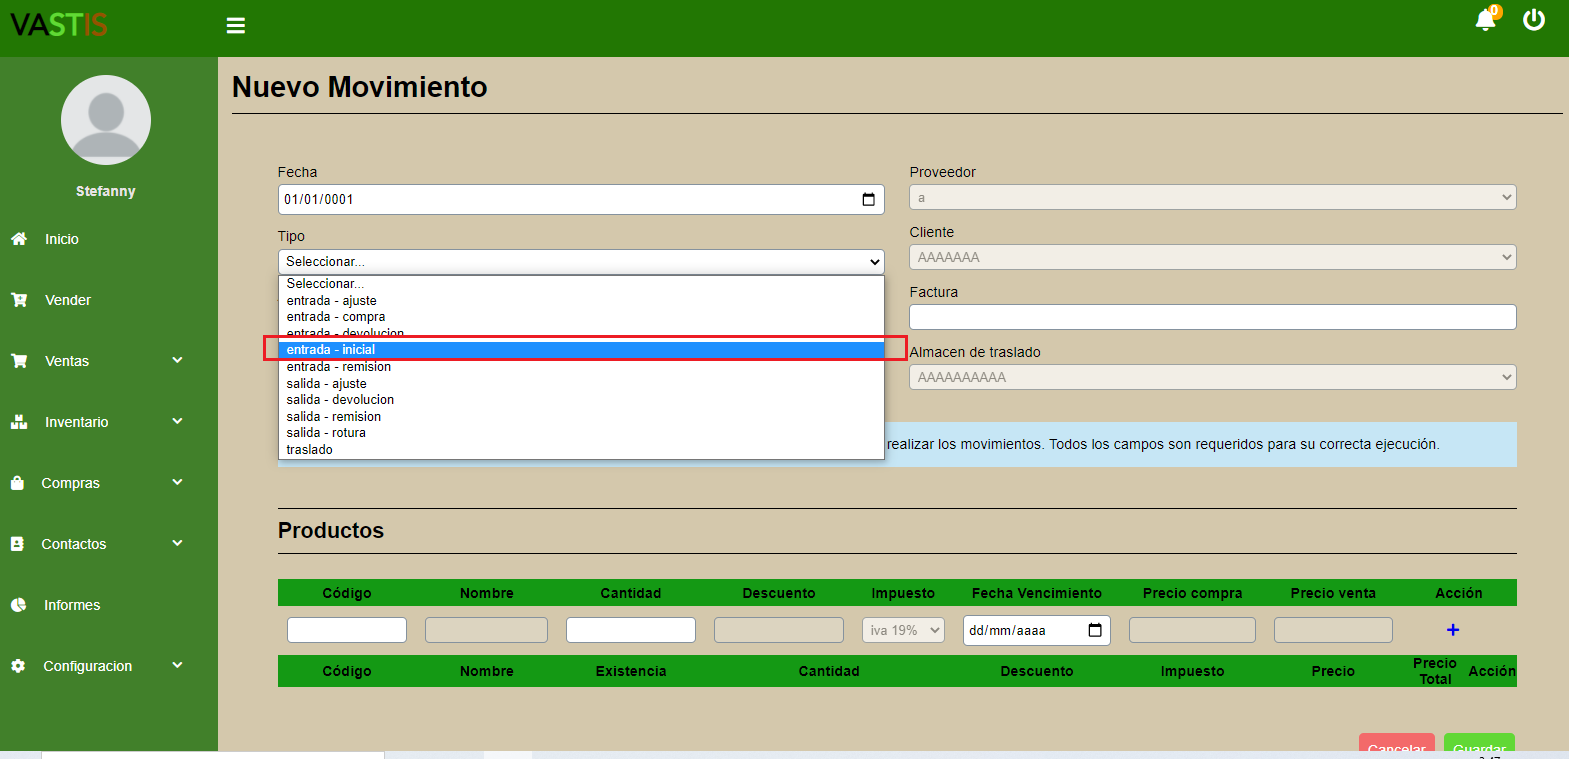Image resolution: width=1569 pixels, height=759 pixels.
Task: Click the hamburger menu icon
Action: [x=236, y=26]
